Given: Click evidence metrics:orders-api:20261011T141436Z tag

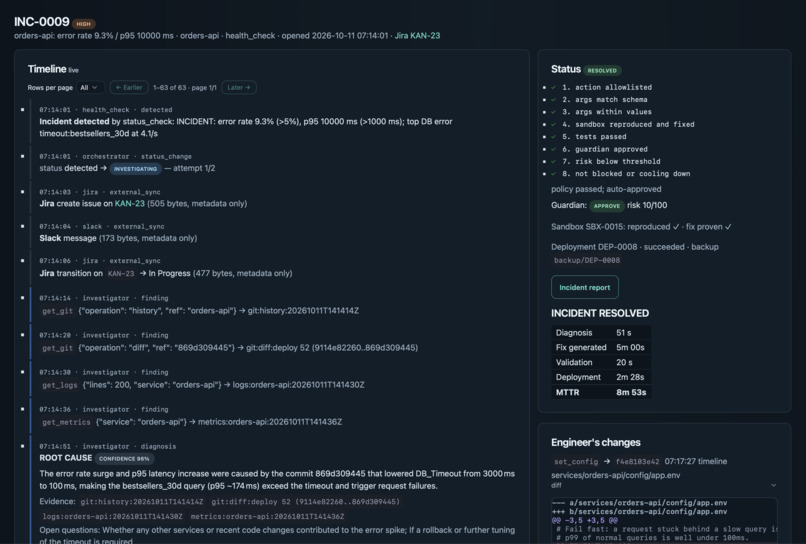Looking at the screenshot, I should click(x=267, y=516).
